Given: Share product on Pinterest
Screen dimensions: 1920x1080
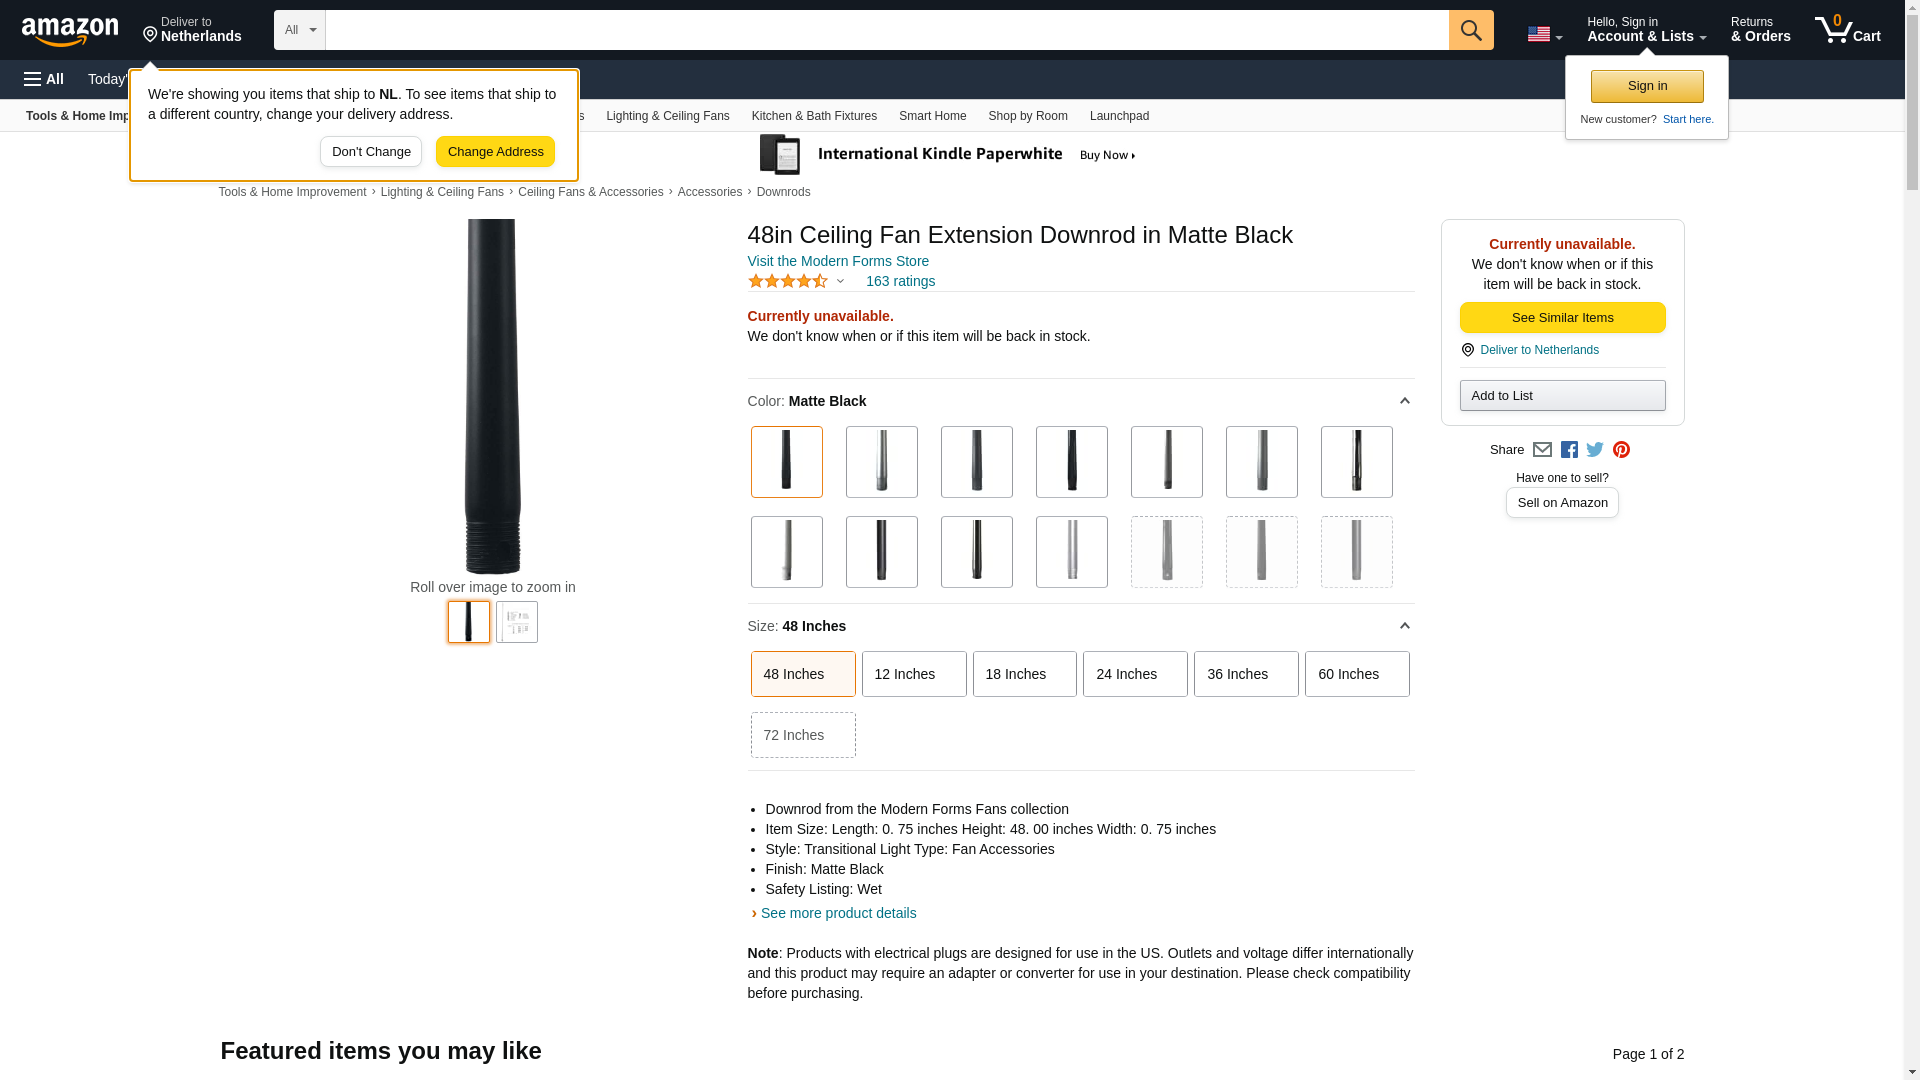Looking at the screenshot, I should coord(1621,450).
